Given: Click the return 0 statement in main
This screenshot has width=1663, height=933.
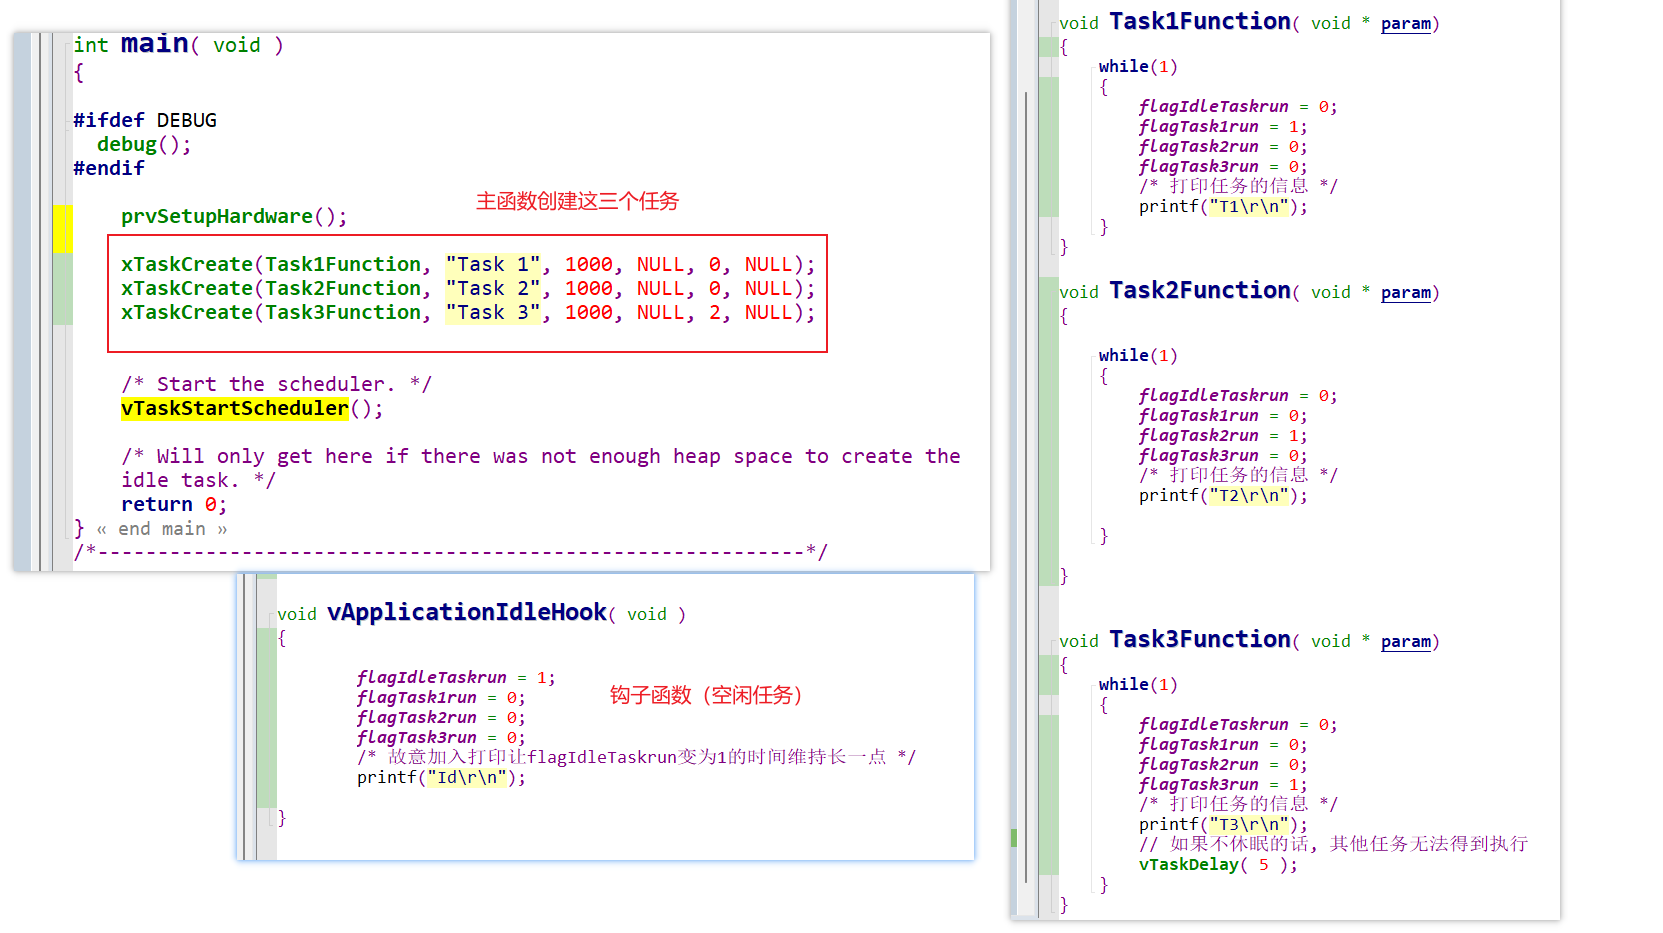Looking at the screenshot, I should (174, 504).
